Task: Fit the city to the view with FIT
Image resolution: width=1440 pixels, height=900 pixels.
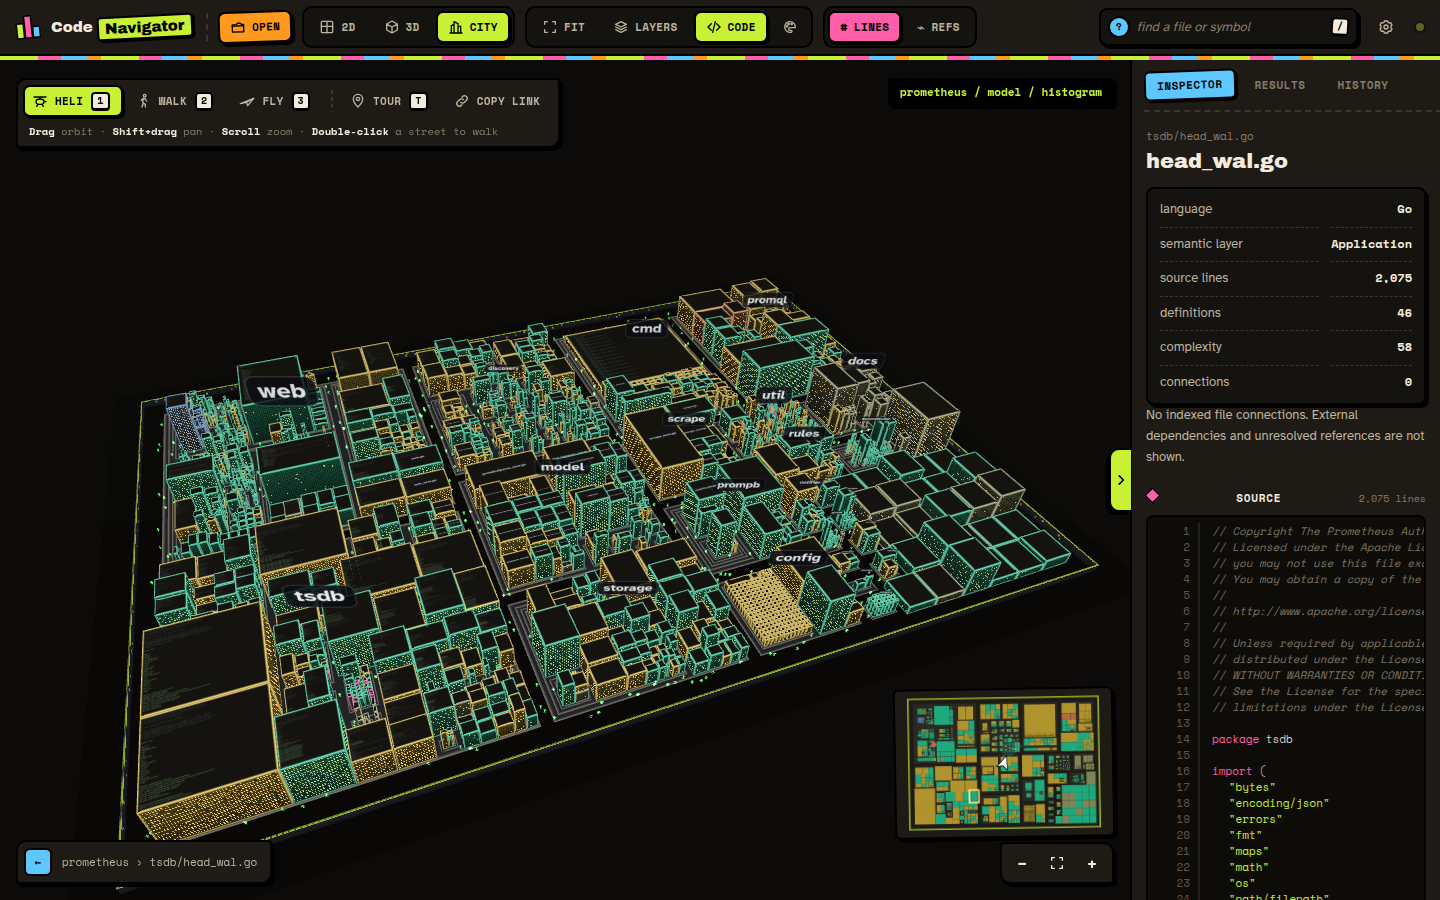Action: pos(564,27)
